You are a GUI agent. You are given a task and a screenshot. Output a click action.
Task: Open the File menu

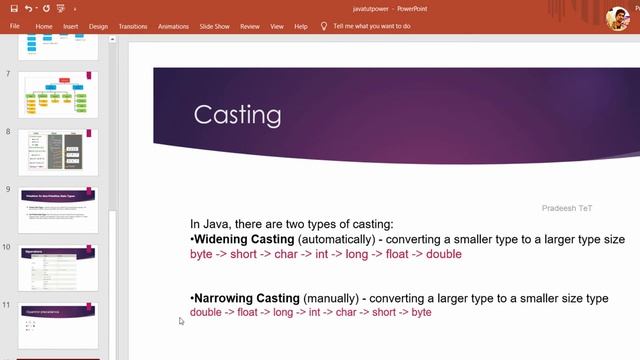(15, 26)
